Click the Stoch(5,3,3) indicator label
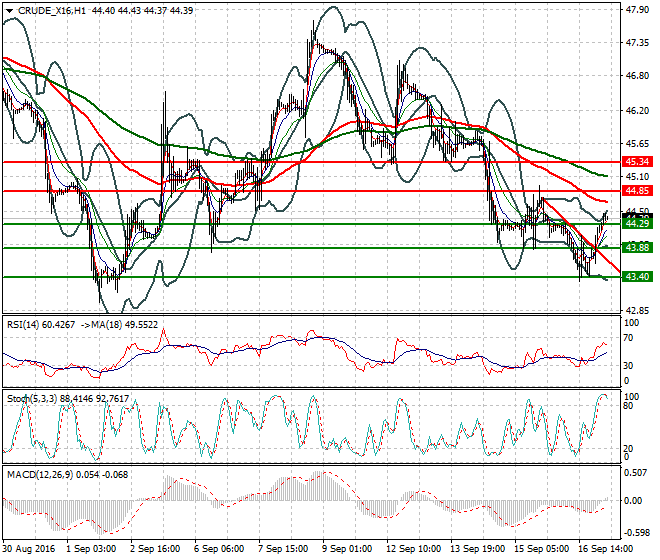 pos(28,396)
